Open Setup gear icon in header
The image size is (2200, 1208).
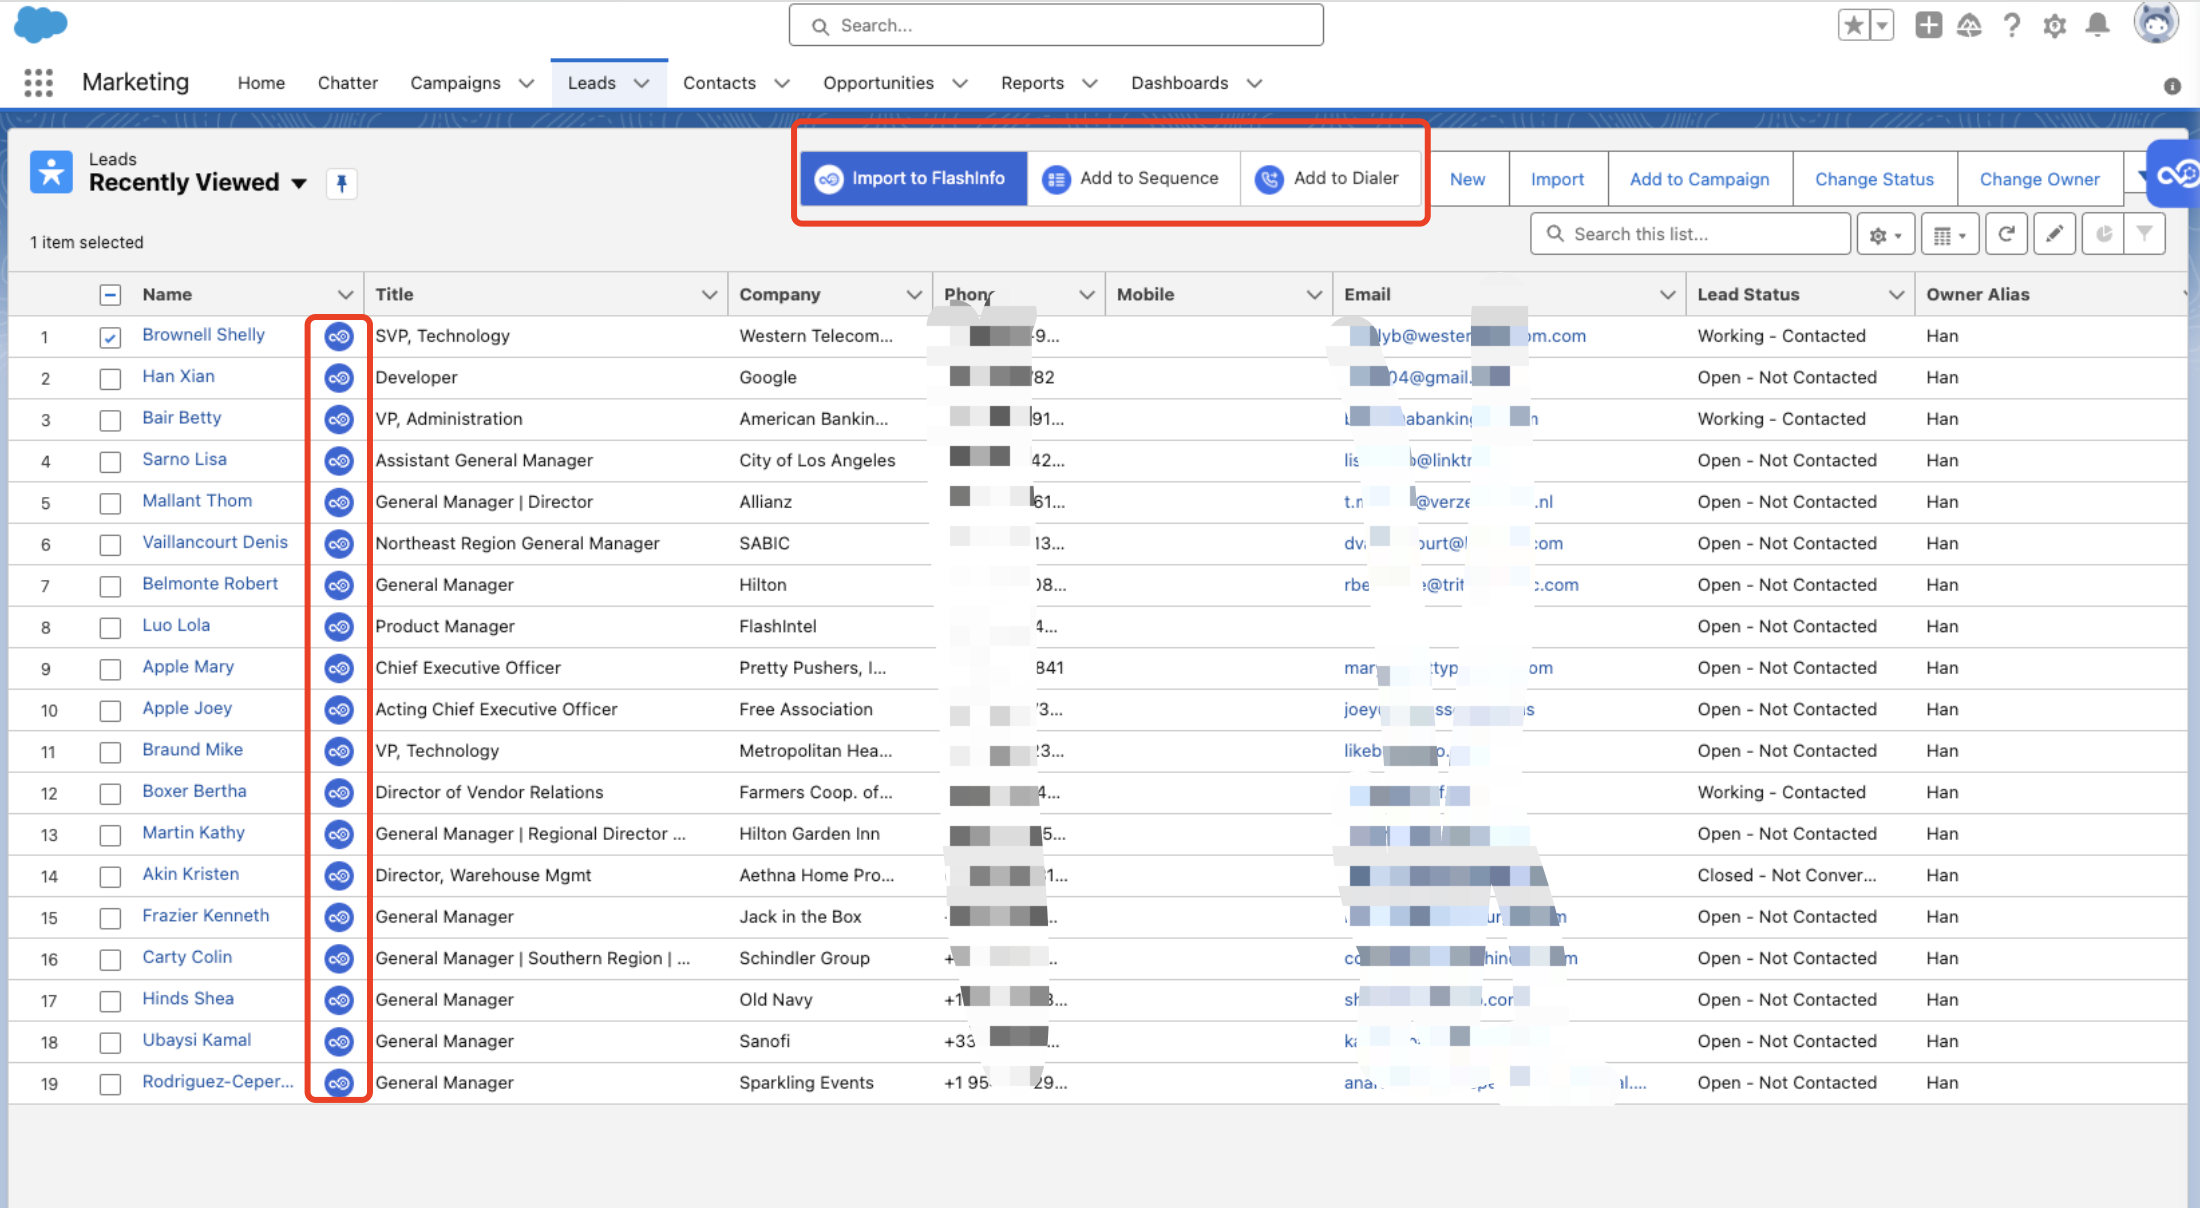point(2054,26)
